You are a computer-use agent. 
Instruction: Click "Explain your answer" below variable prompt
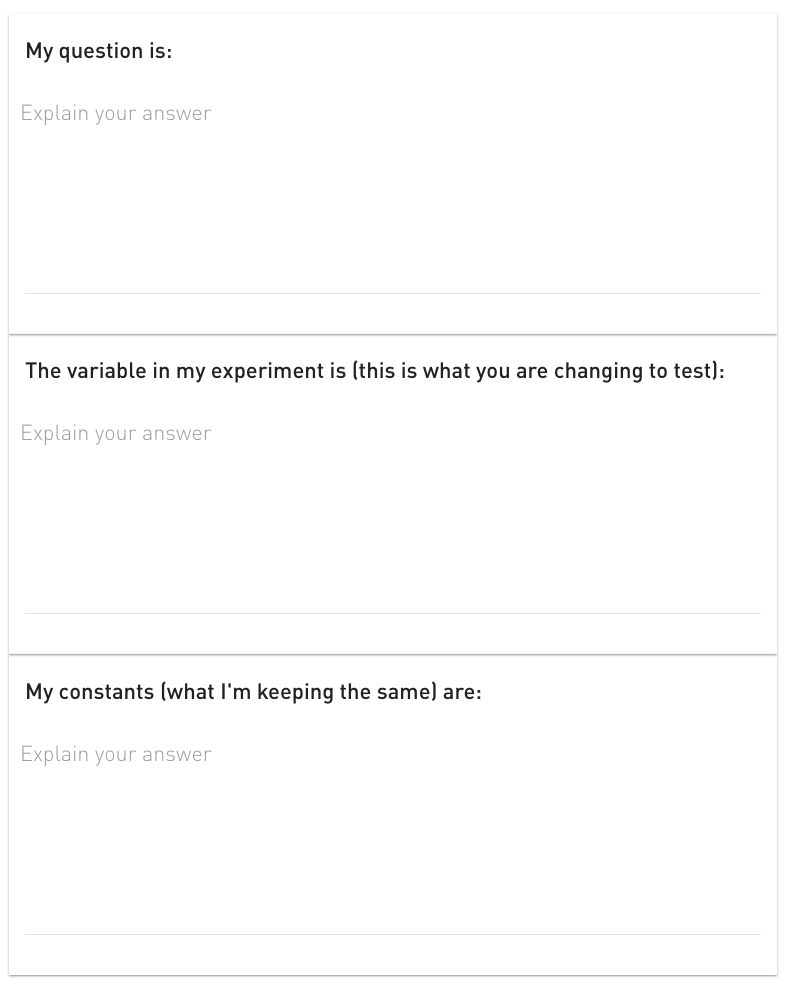(x=116, y=433)
